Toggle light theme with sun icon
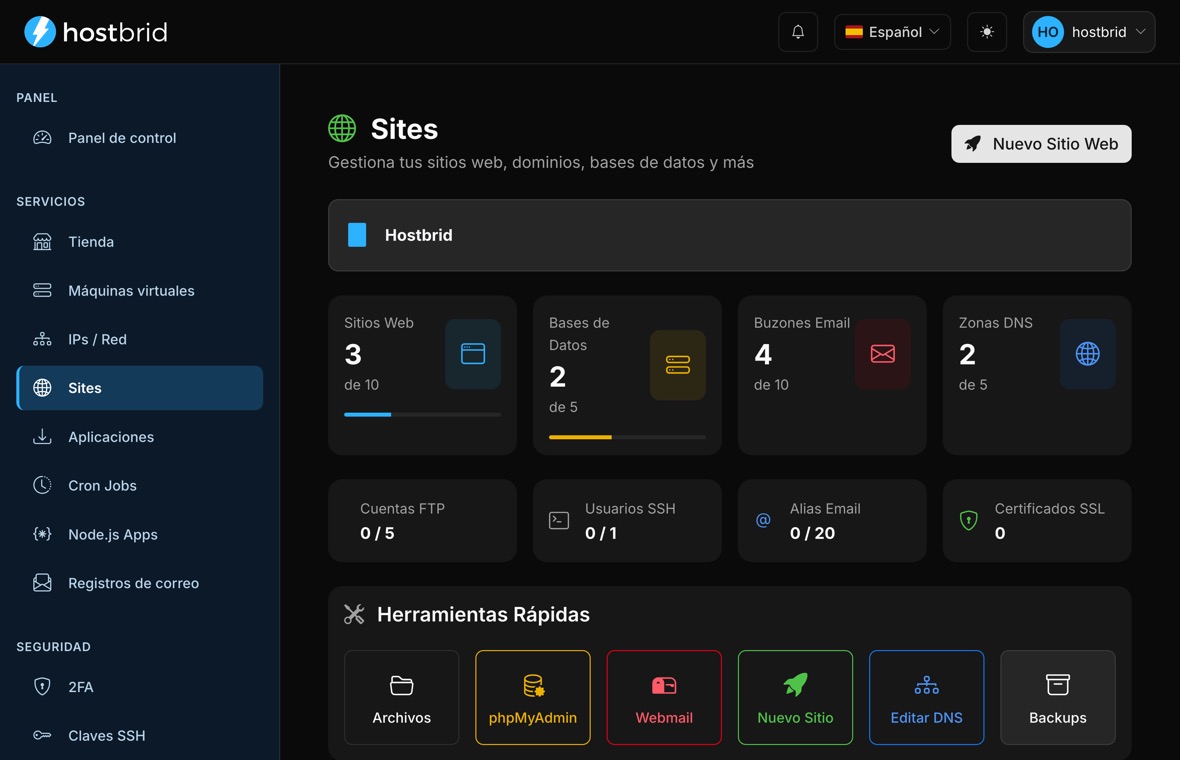Viewport: 1180px width, 760px height. tap(987, 32)
